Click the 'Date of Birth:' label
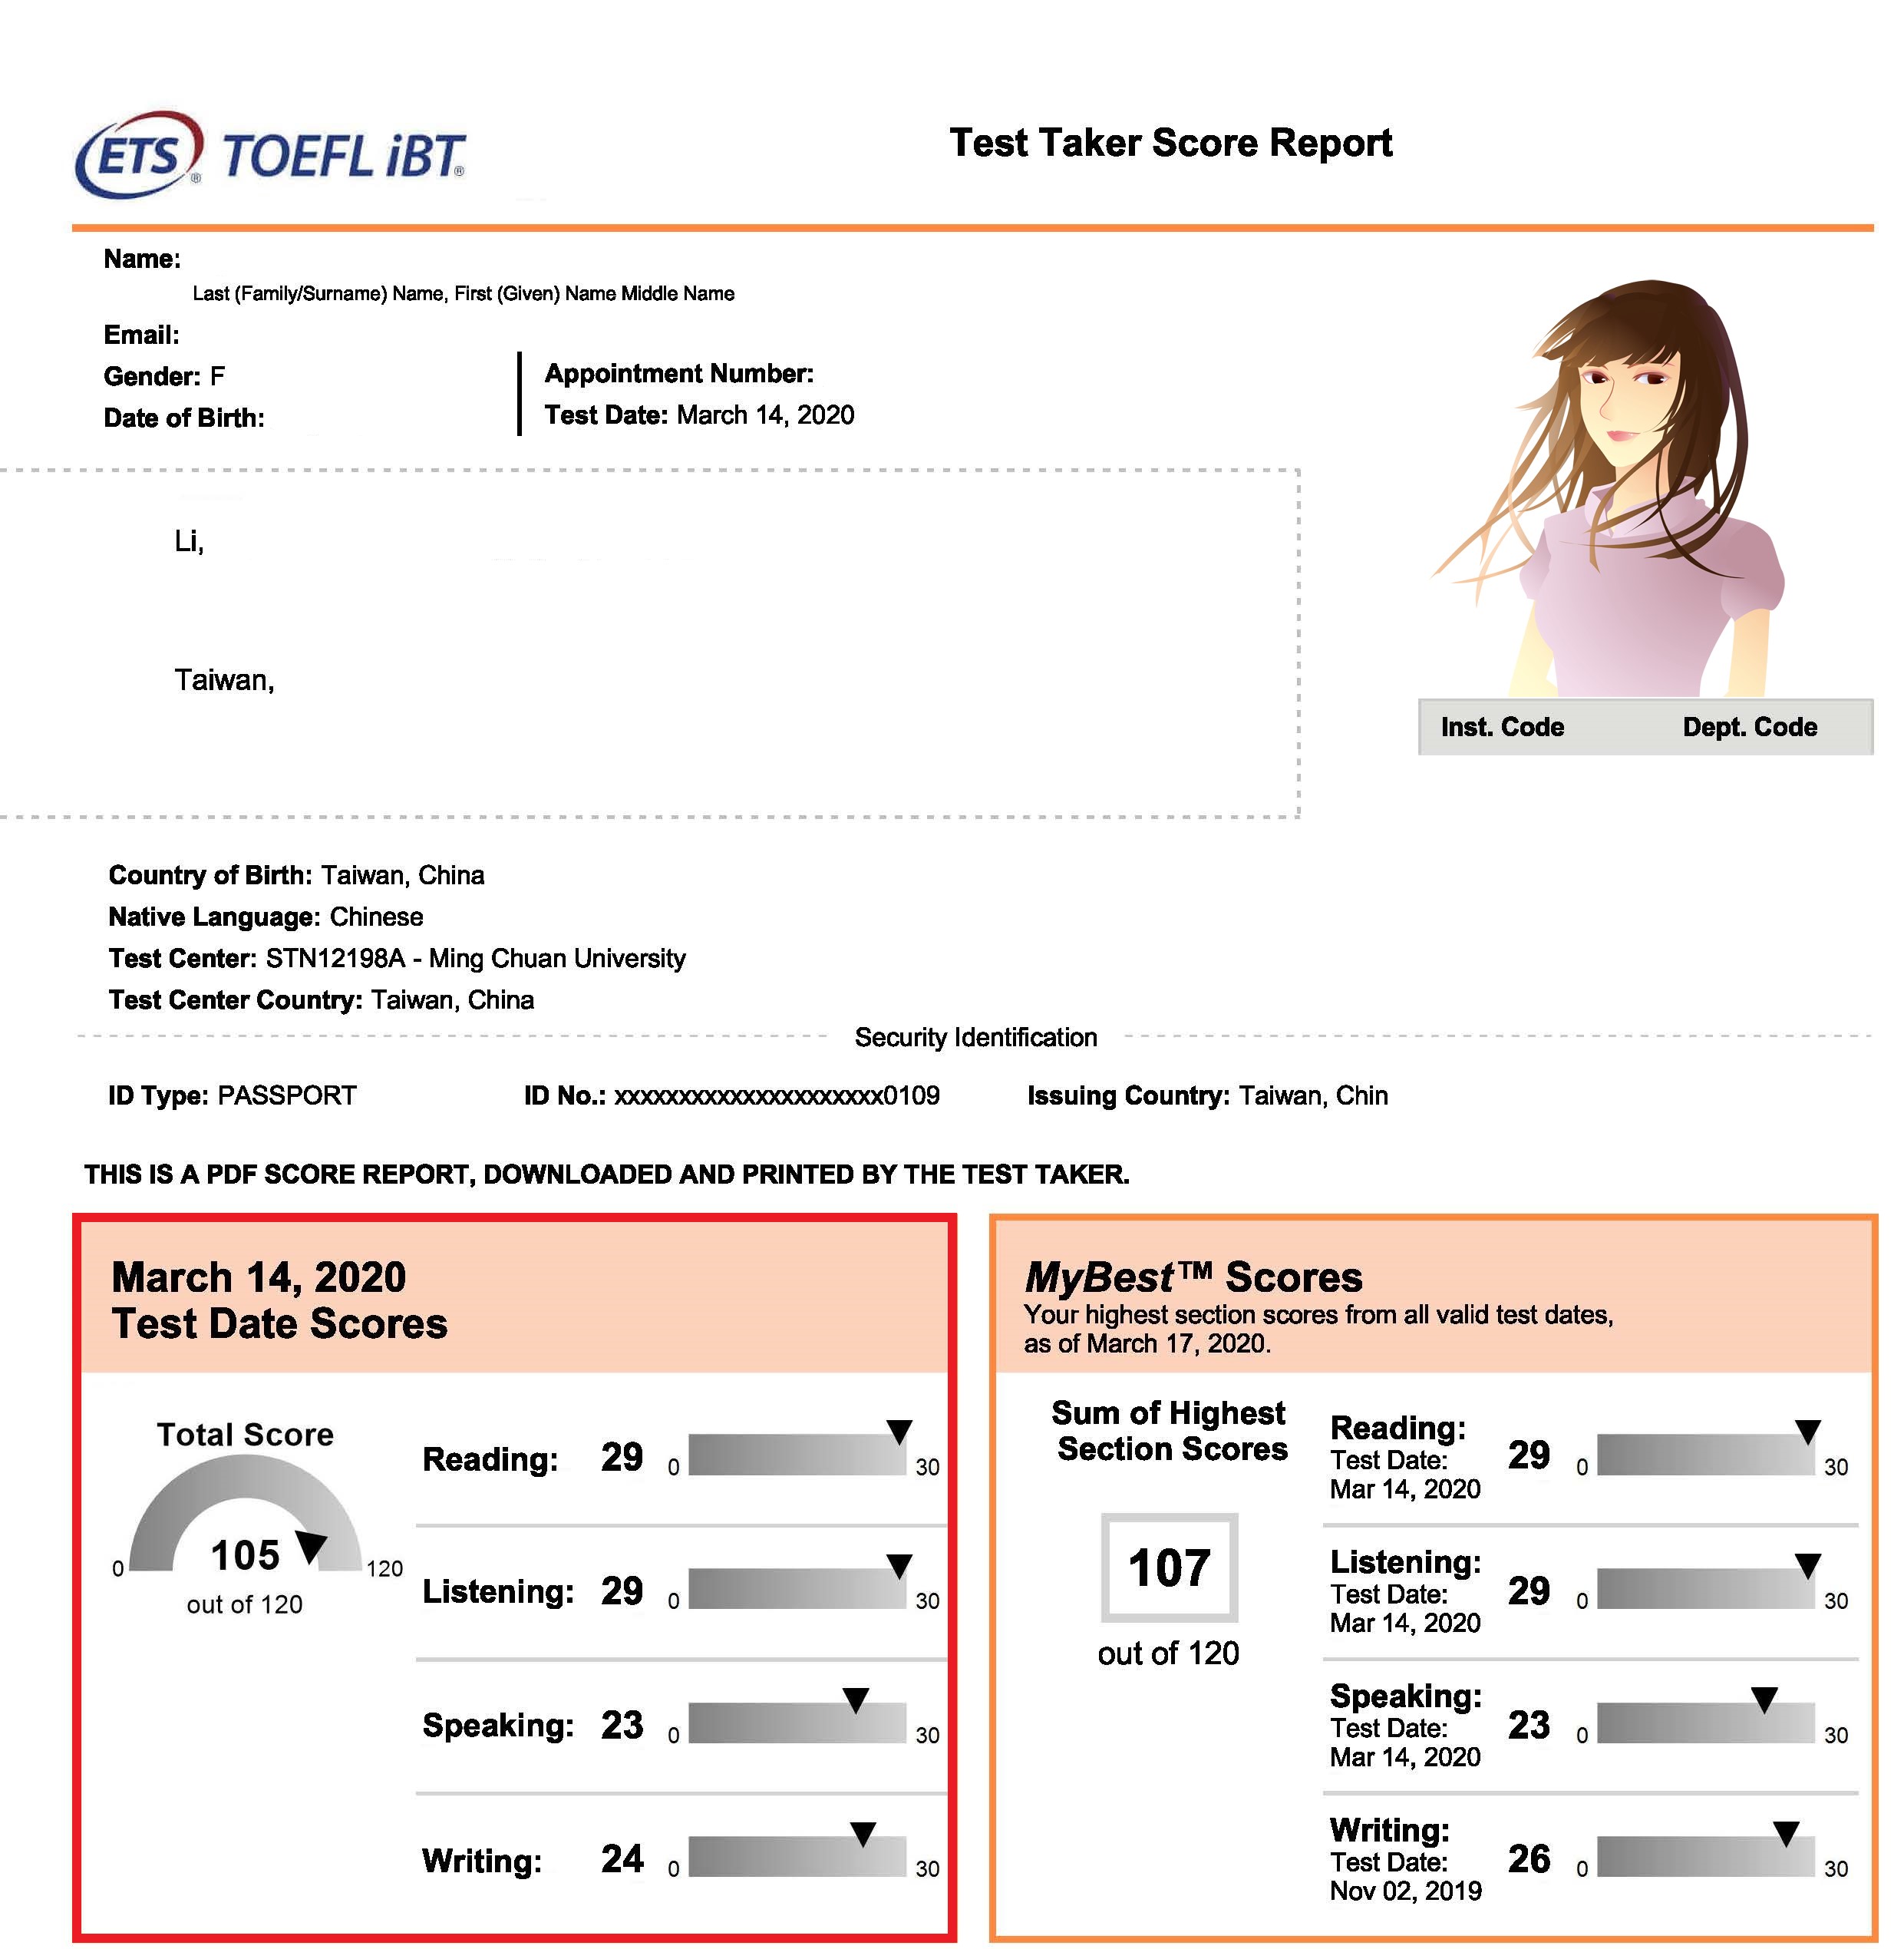 (184, 418)
